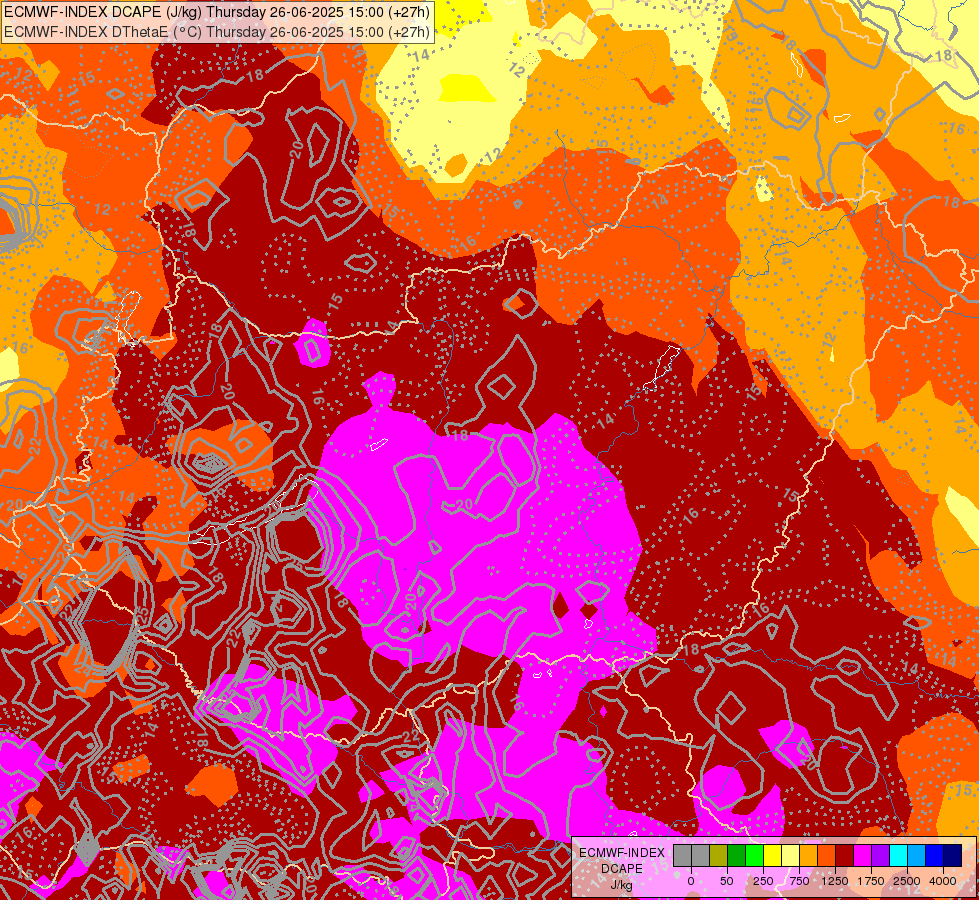
Task: Click the legend tick value 750
Action: pos(799,881)
